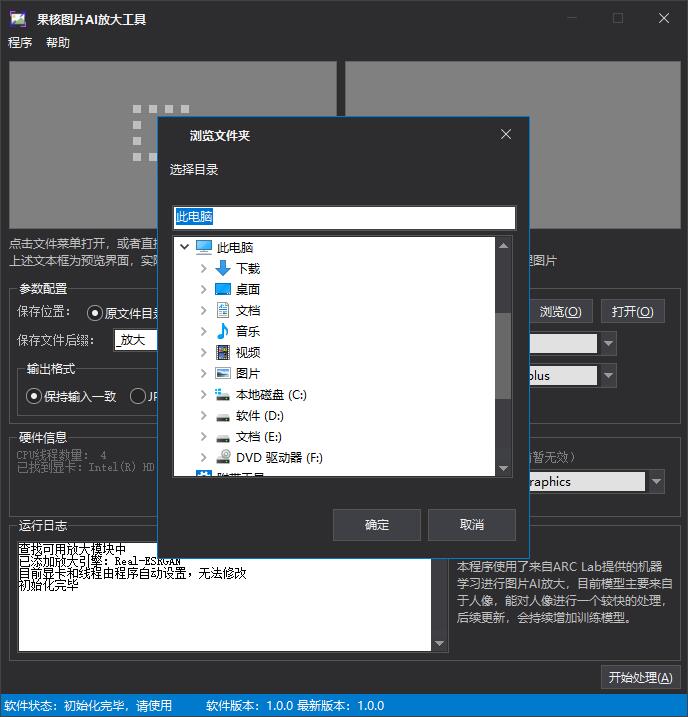The width and height of the screenshot is (688, 717).
Task: Click the folder tree scroll down arrow
Action: pos(503,468)
